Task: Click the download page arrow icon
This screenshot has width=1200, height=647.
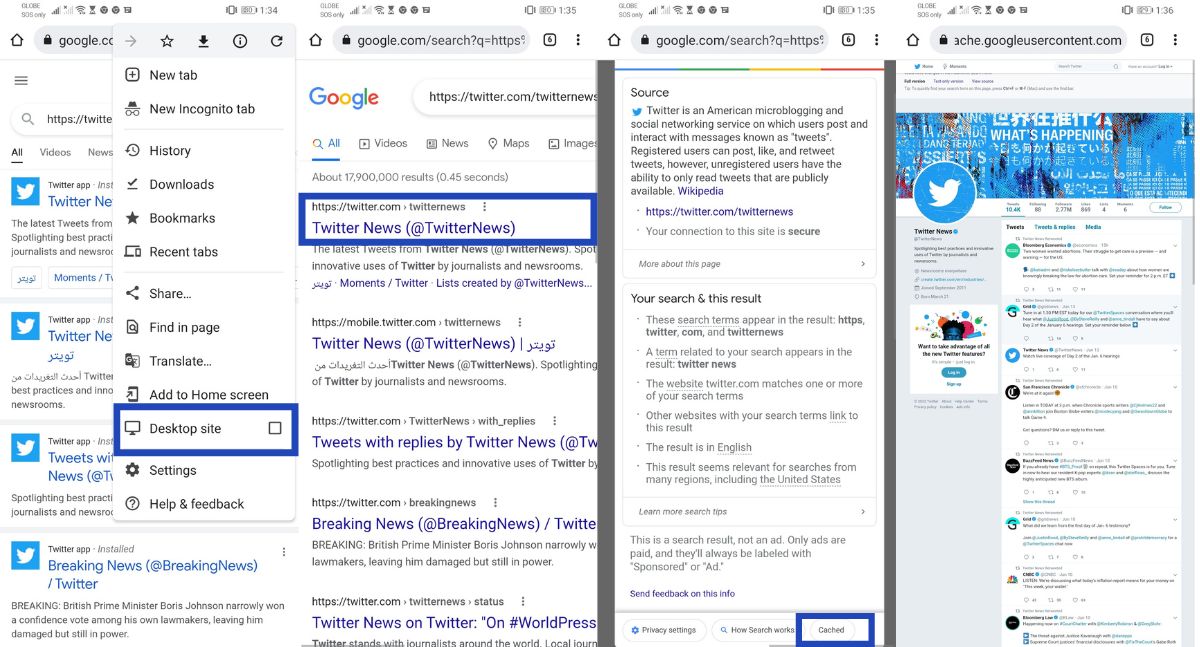Action: click(203, 41)
